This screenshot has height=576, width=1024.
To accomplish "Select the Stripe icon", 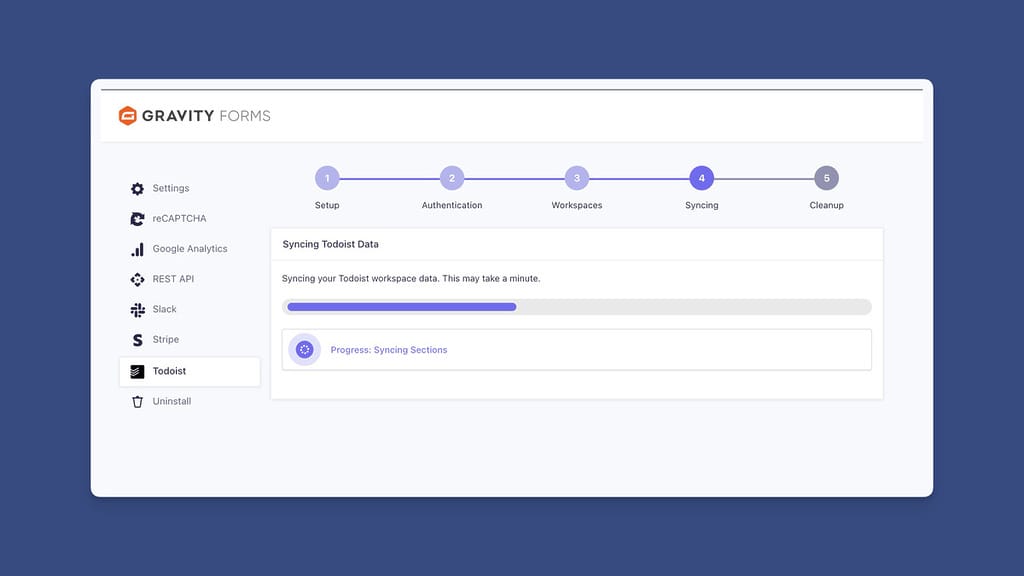I will (137, 339).
